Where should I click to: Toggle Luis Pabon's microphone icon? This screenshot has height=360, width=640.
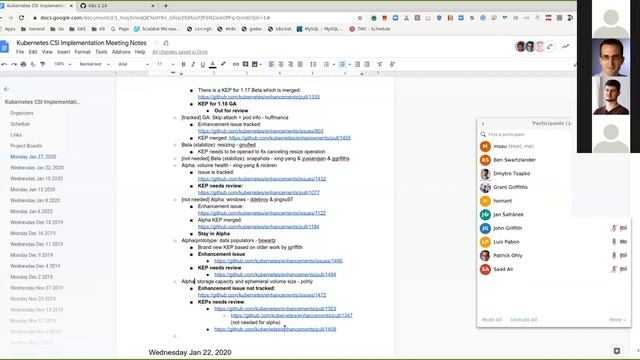[613, 242]
